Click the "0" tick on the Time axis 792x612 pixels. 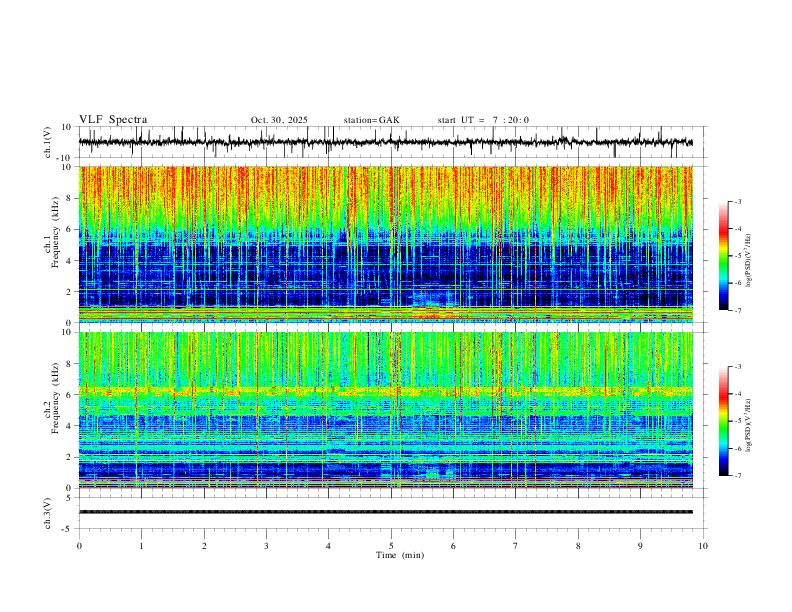79,546
